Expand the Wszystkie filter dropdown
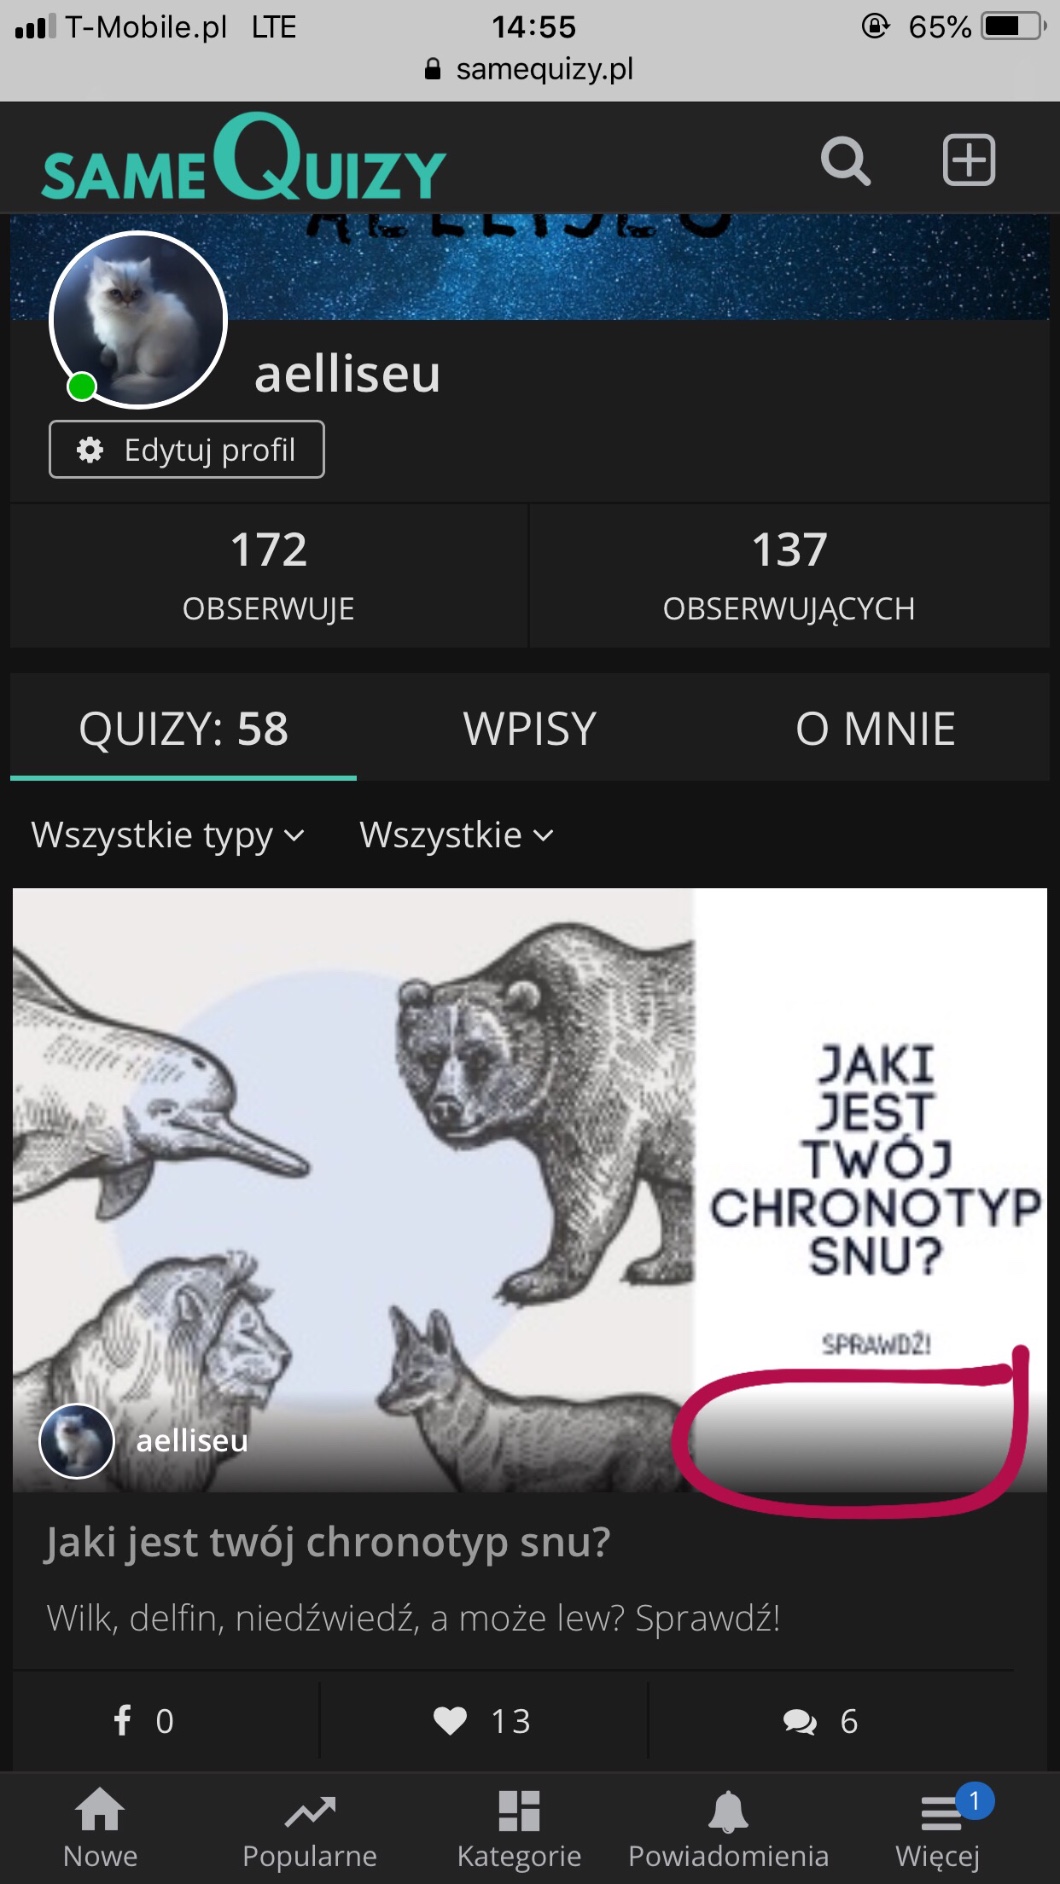The width and height of the screenshot is (1060, 1884). coord(456,835)
